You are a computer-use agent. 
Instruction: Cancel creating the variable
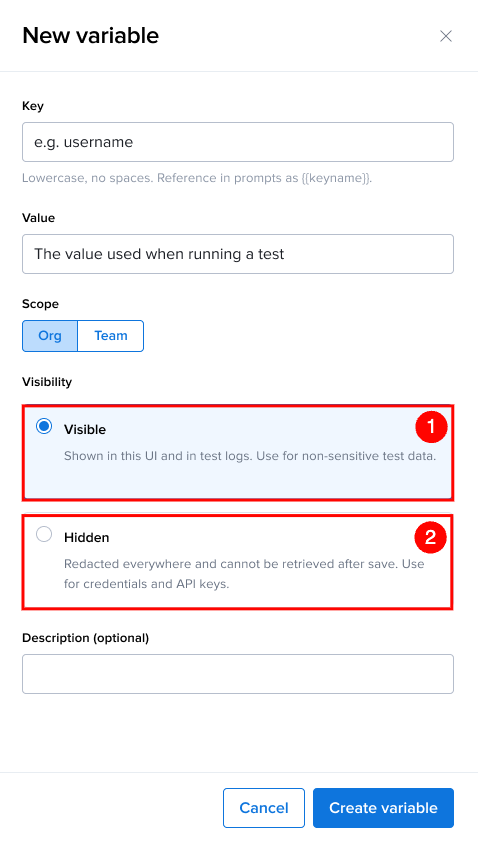tap(264, 808)
